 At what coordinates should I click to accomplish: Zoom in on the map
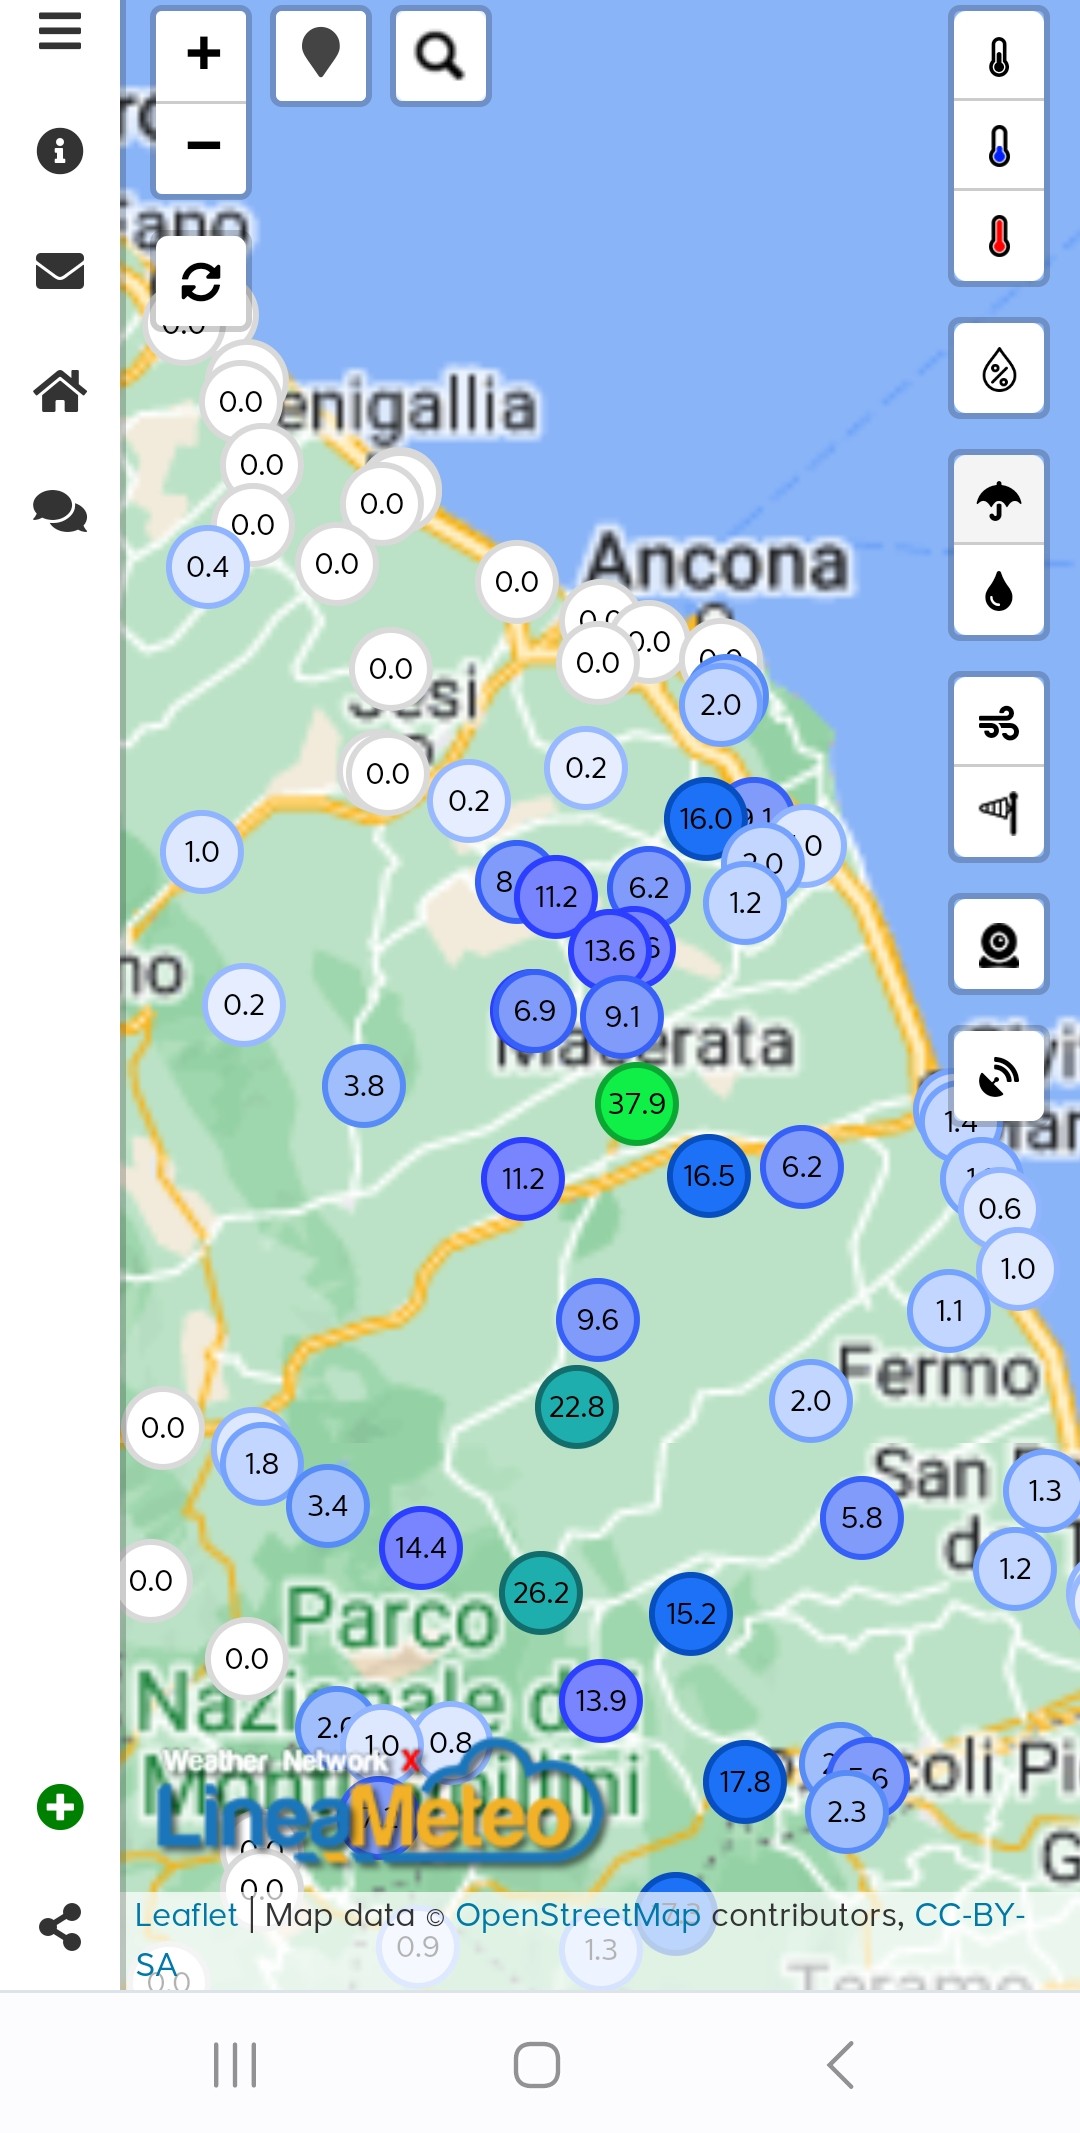coord(203,54)
